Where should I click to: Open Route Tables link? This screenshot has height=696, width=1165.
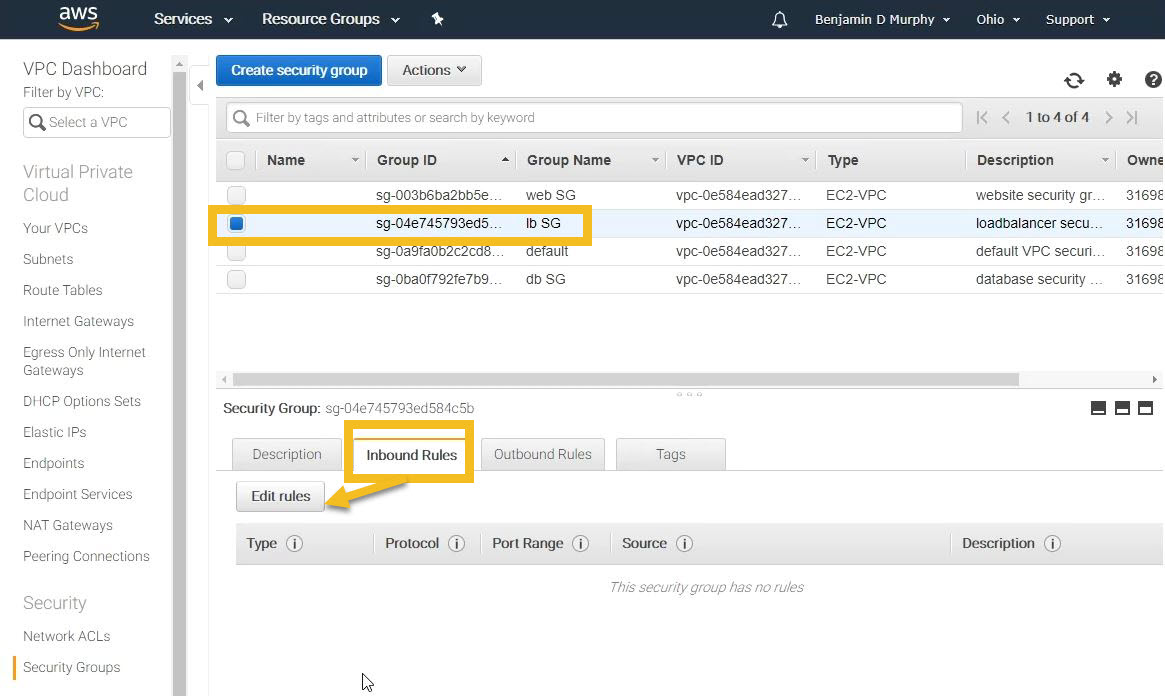[62, 290]
